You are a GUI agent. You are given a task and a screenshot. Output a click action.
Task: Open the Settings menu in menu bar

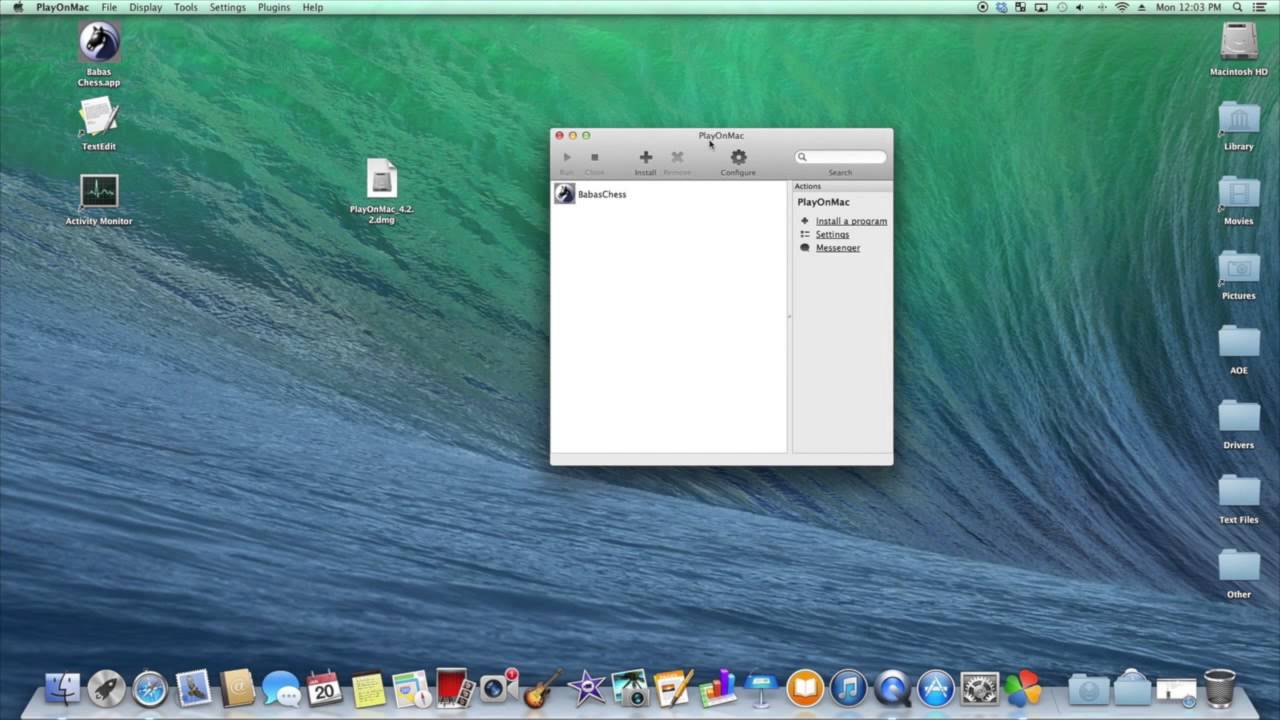227,7
